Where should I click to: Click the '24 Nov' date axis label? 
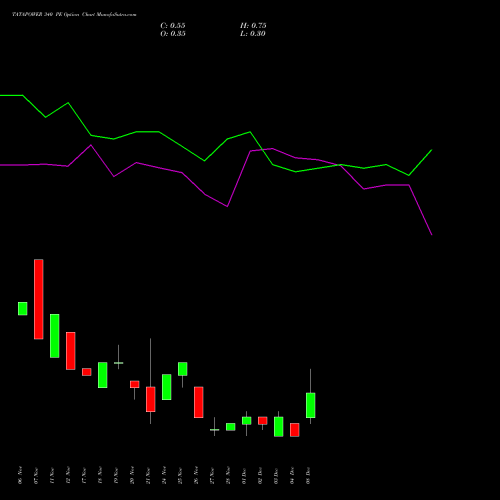164,475
